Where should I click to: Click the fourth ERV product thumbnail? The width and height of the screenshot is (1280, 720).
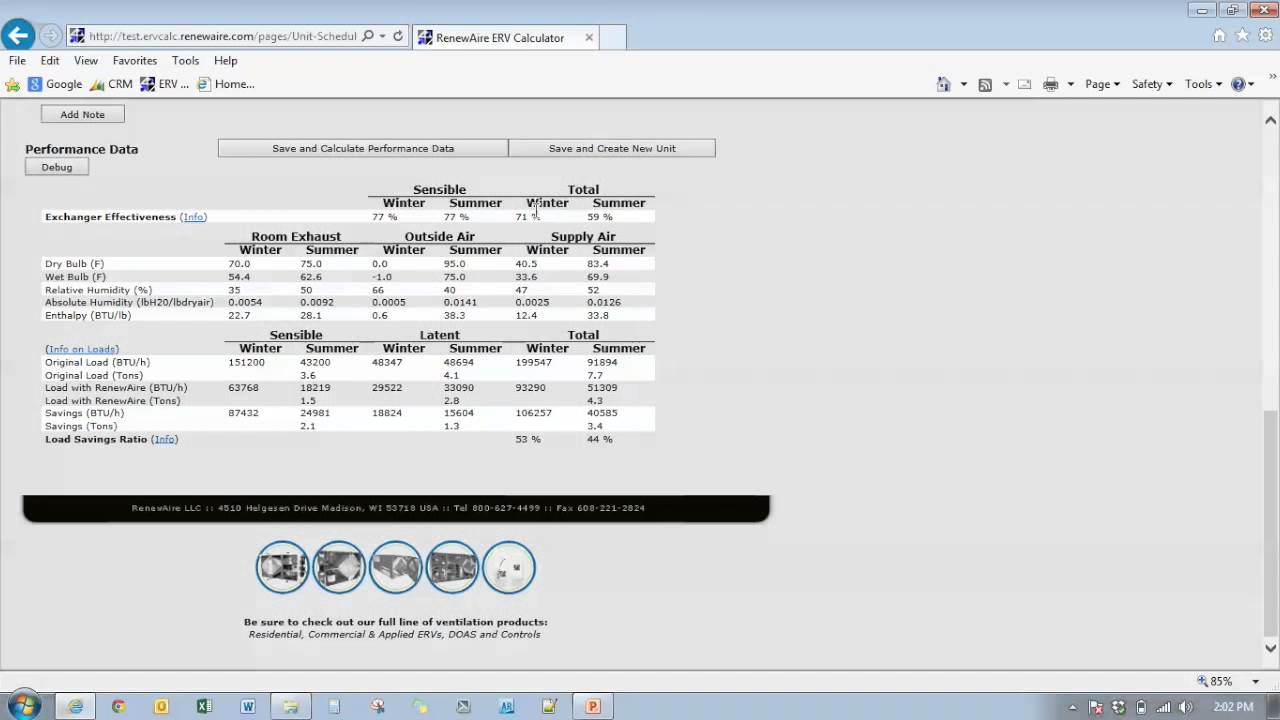pyautogui.click(x=452, y=567)
